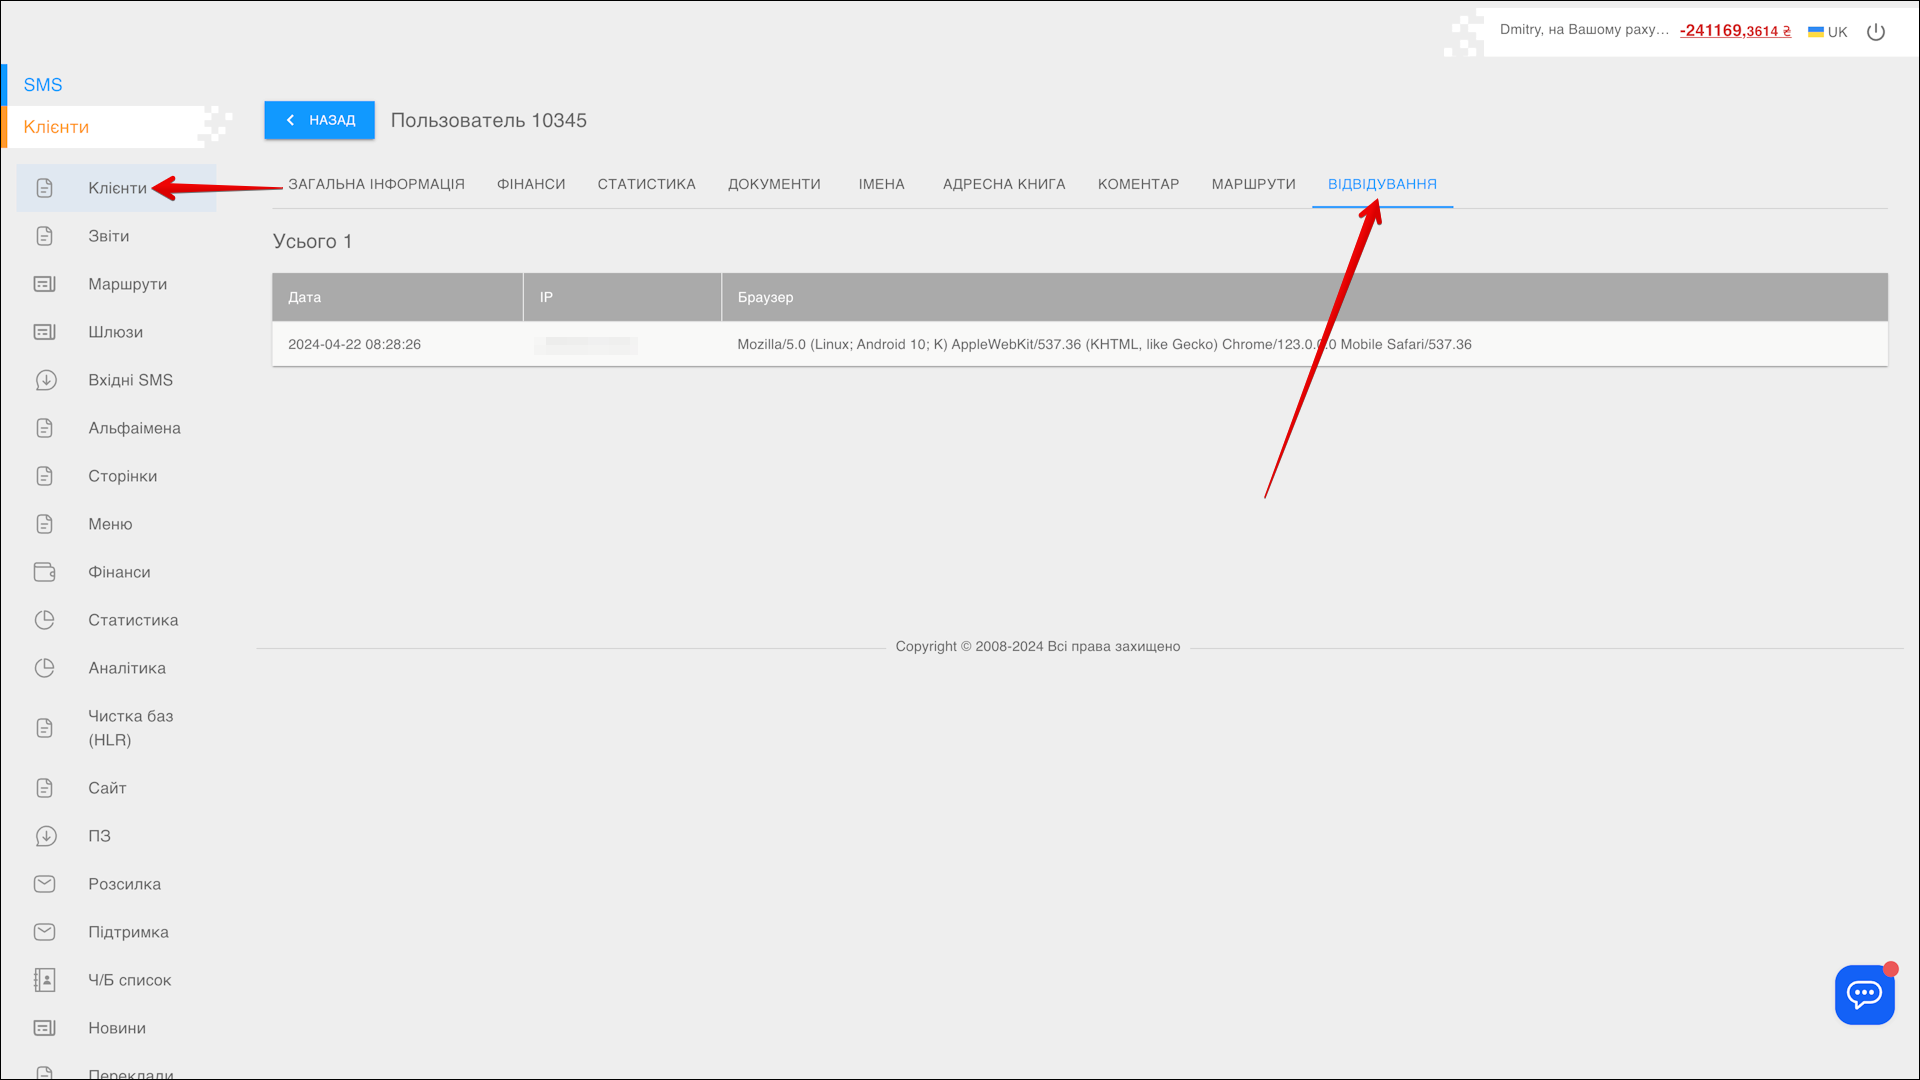Open the UK language selector
The width and height of the screenshot is (1920, 1080).
click(x=1827, y=32)
